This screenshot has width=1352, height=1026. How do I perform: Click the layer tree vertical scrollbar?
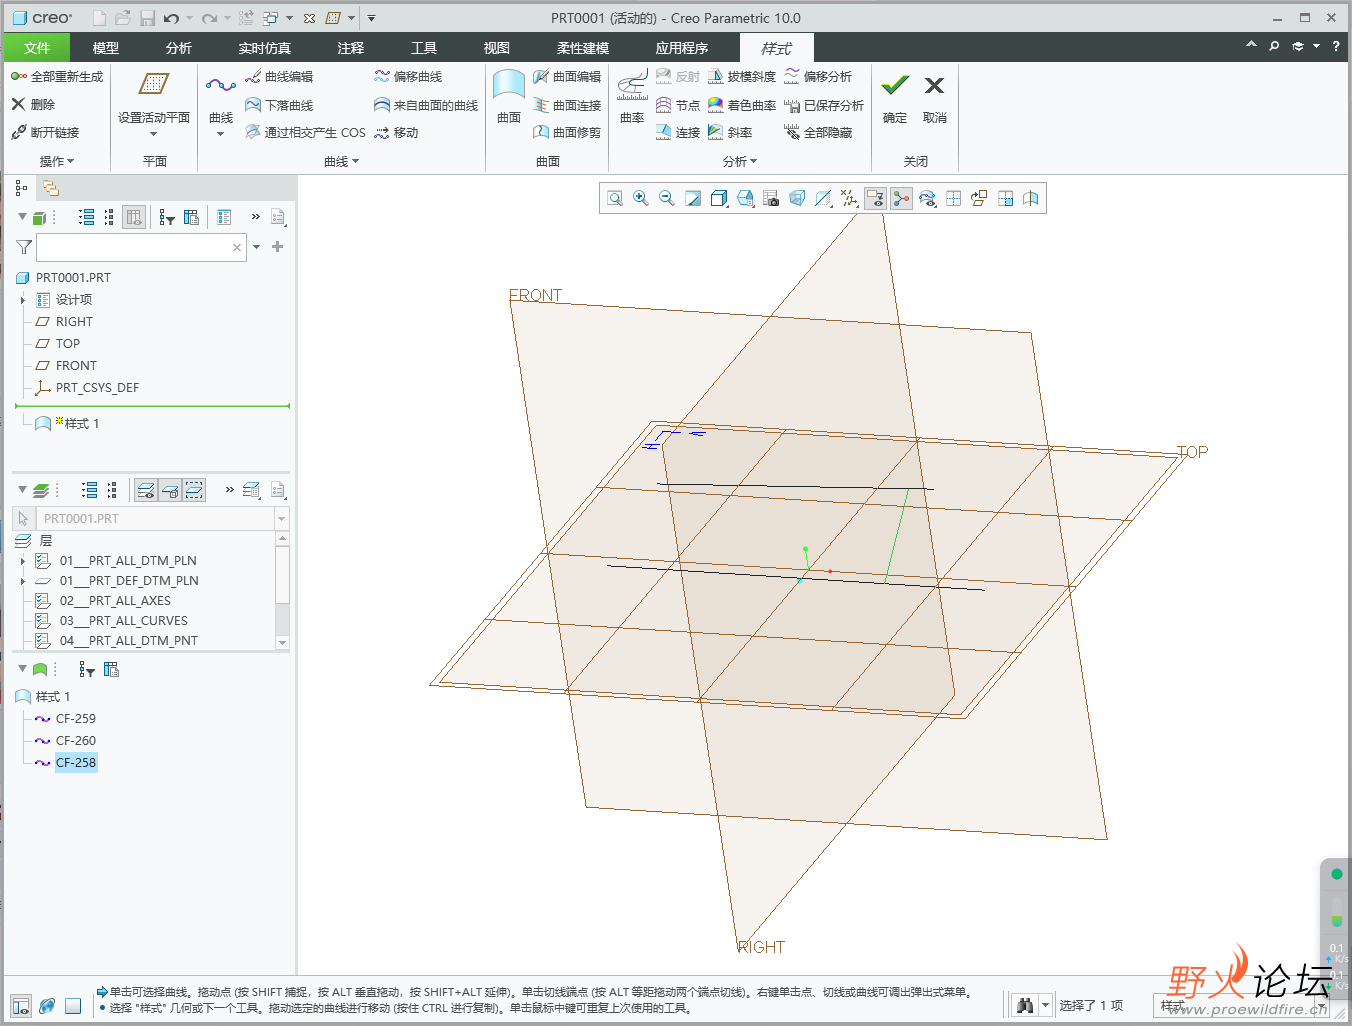pyautogui.click(x=283, y=590)
